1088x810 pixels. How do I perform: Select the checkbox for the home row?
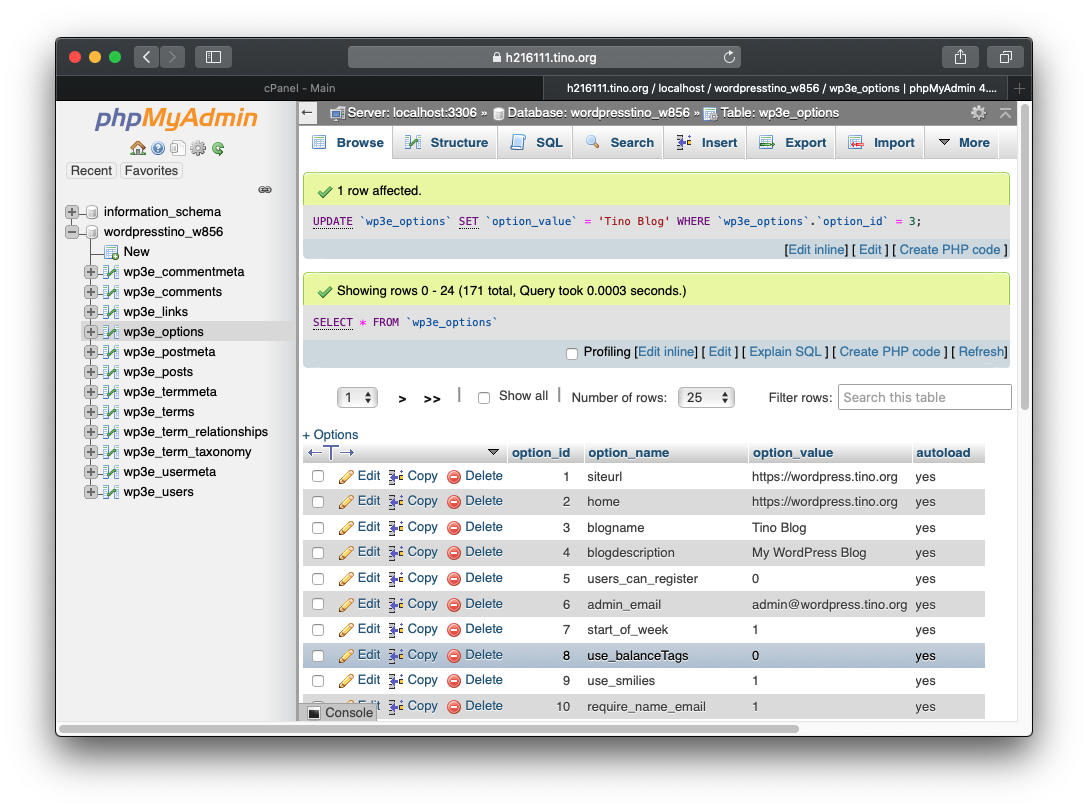click(x=318, y=502)
